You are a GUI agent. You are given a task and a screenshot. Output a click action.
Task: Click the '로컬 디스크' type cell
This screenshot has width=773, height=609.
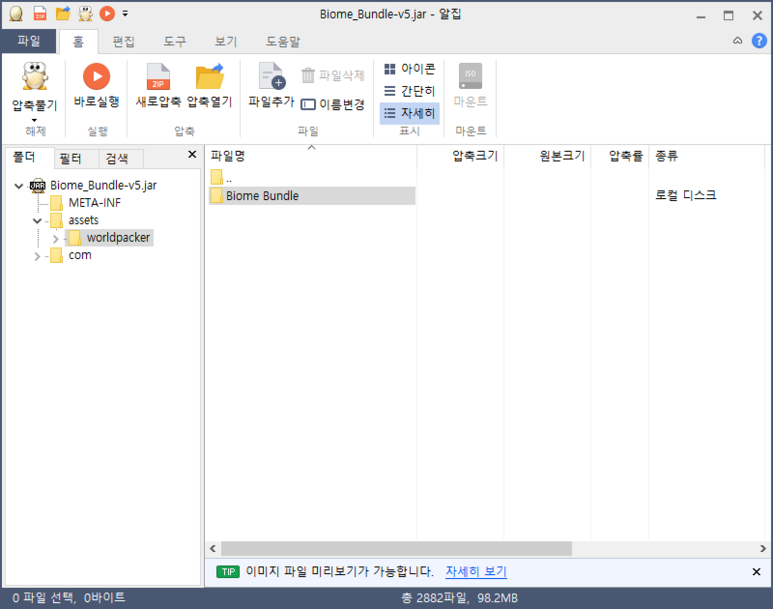(x=685, y=195)
